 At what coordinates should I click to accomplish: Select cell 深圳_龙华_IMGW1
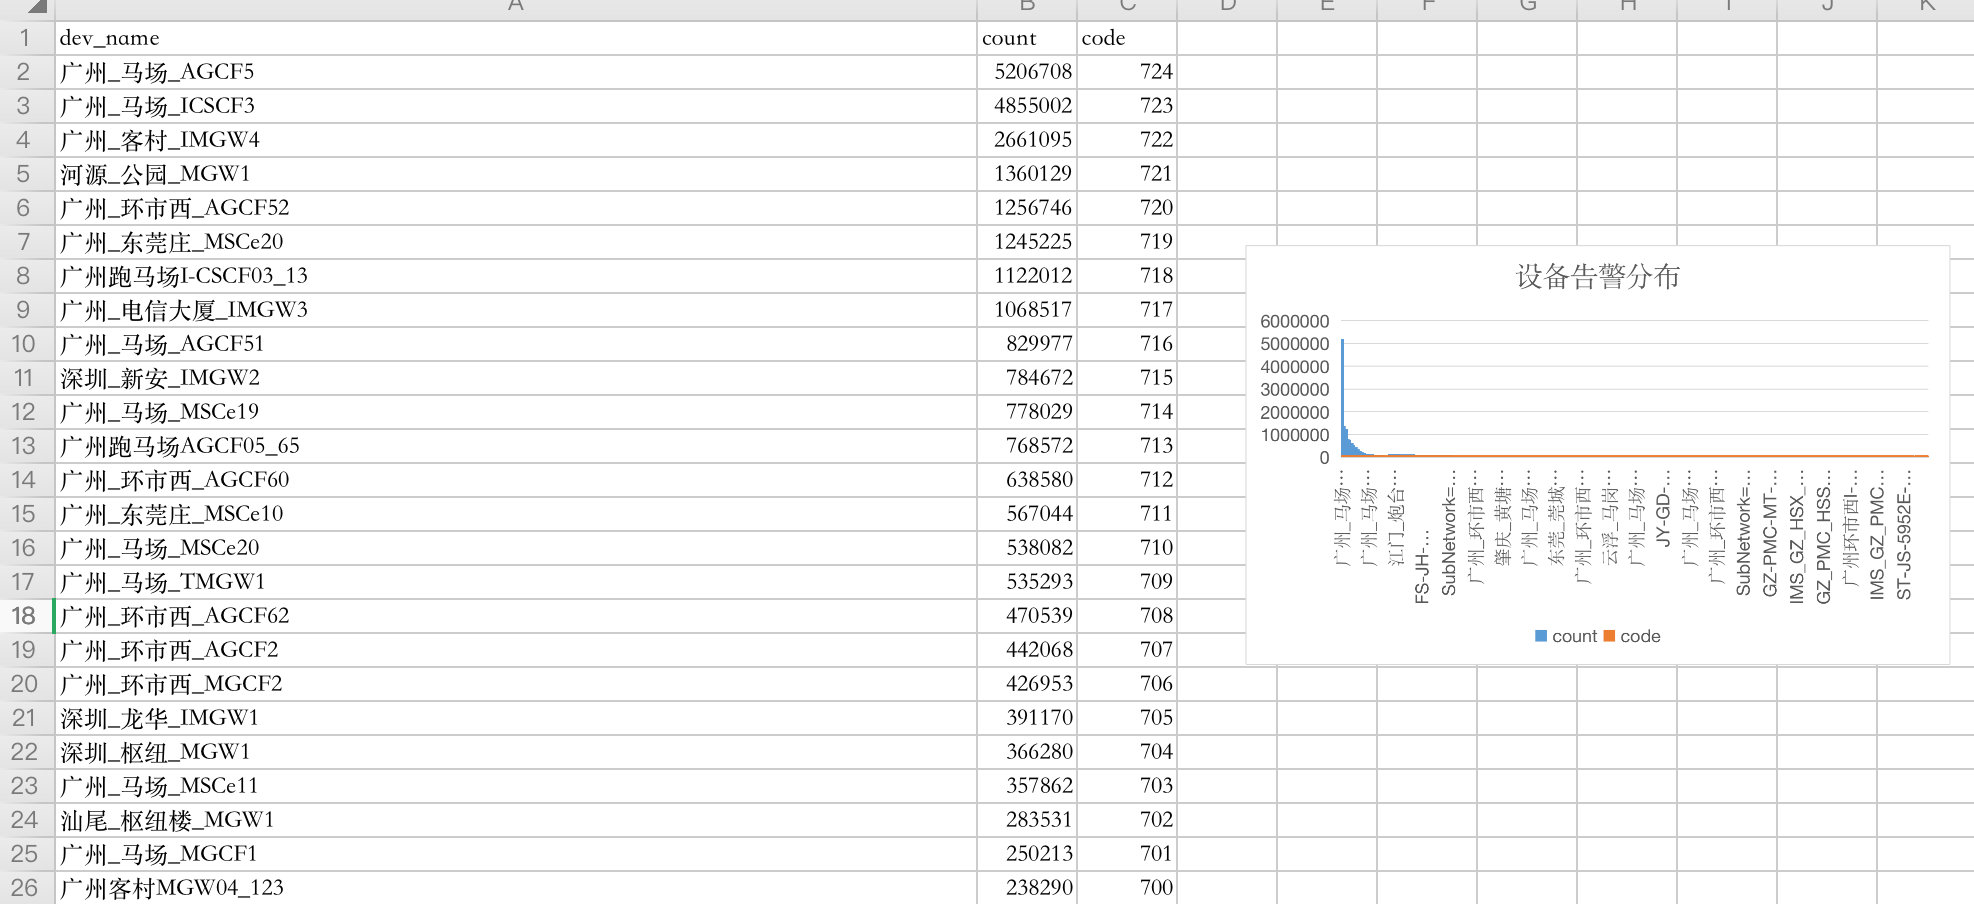pyautogui.click(x=516, y=718)
